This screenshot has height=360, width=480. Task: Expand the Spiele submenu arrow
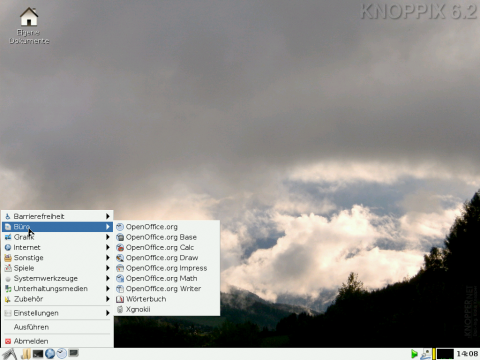(x=108, y=268)
